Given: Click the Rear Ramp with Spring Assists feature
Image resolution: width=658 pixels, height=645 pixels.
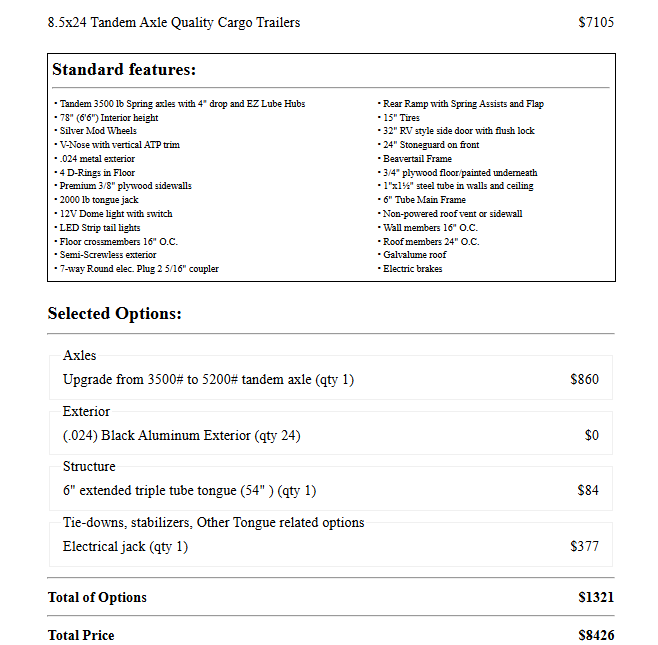Looking at the screenshot, I should coord(463,104).
